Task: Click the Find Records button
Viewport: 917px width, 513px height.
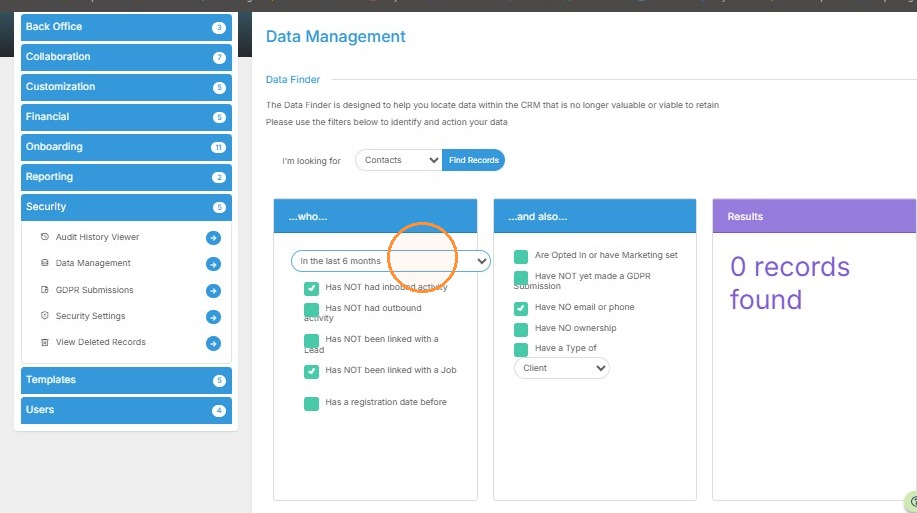Action: click(473, 160)
